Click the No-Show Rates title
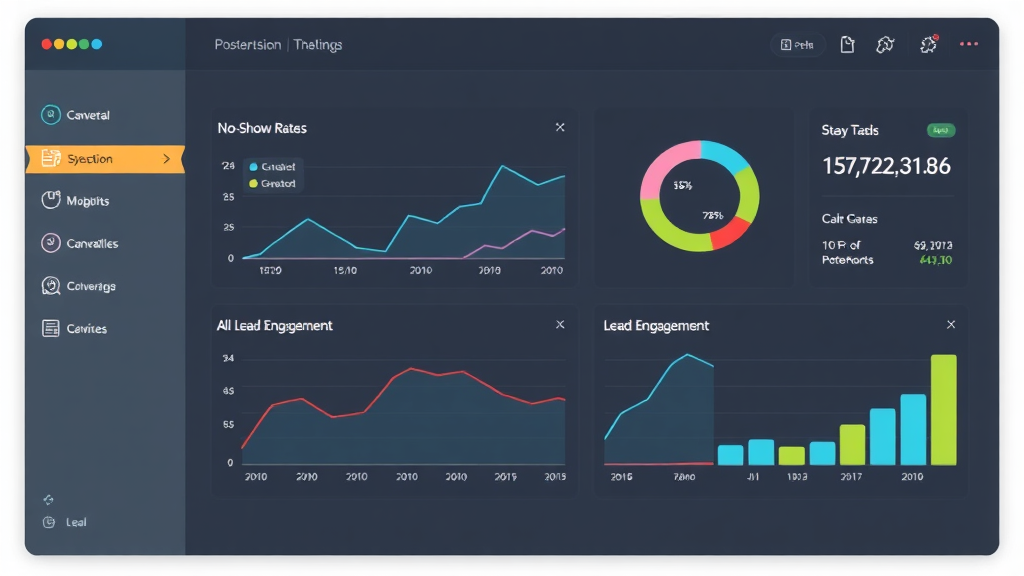The height and width of the screenshot is (576, 1024). (x=262, y=128)
